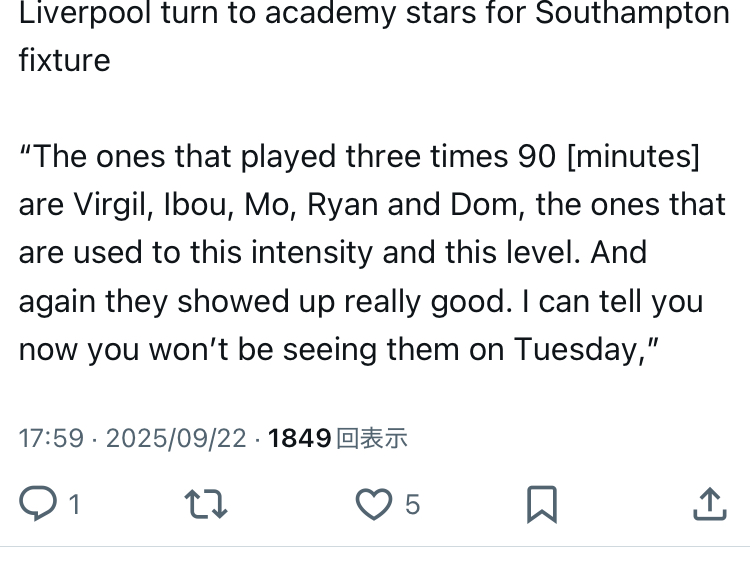
Task: Like the post with the heart icon
Action: [x=373, y=504]
